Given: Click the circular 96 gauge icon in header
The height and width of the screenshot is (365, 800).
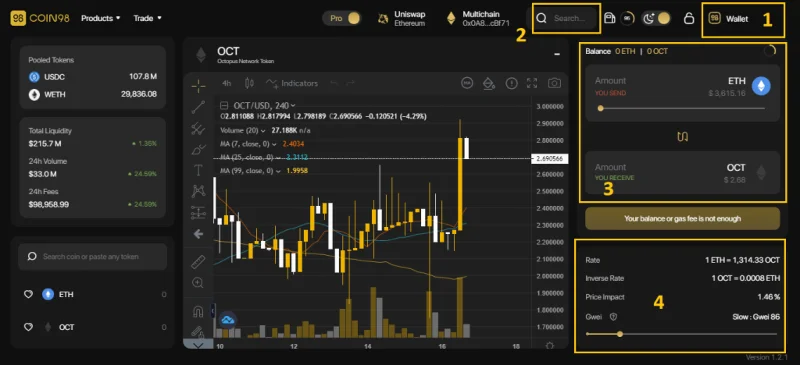Looking at the screenshot, I should [x=628, y=18].
